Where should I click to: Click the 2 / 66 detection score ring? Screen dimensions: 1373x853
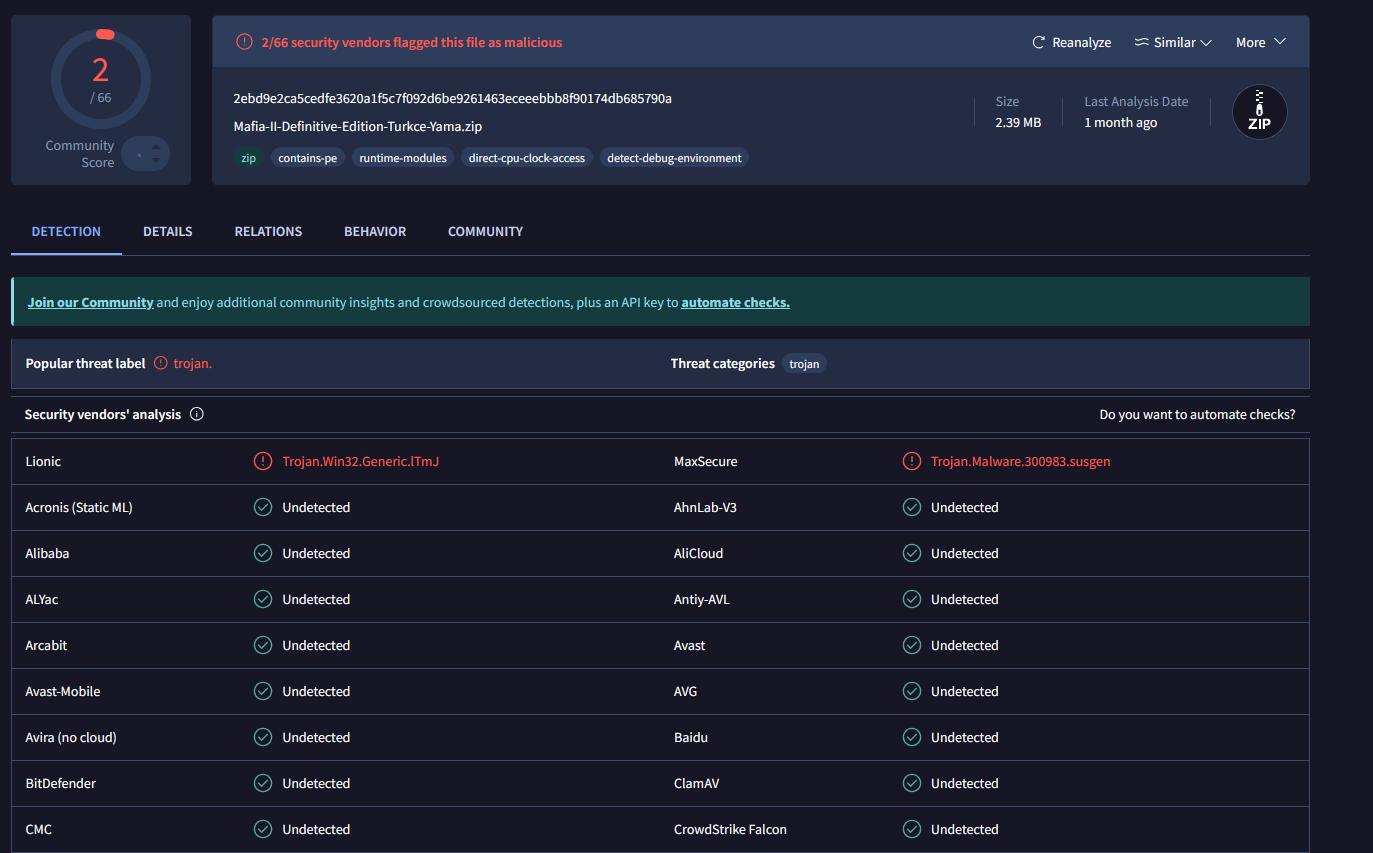(x=100, y=80)
